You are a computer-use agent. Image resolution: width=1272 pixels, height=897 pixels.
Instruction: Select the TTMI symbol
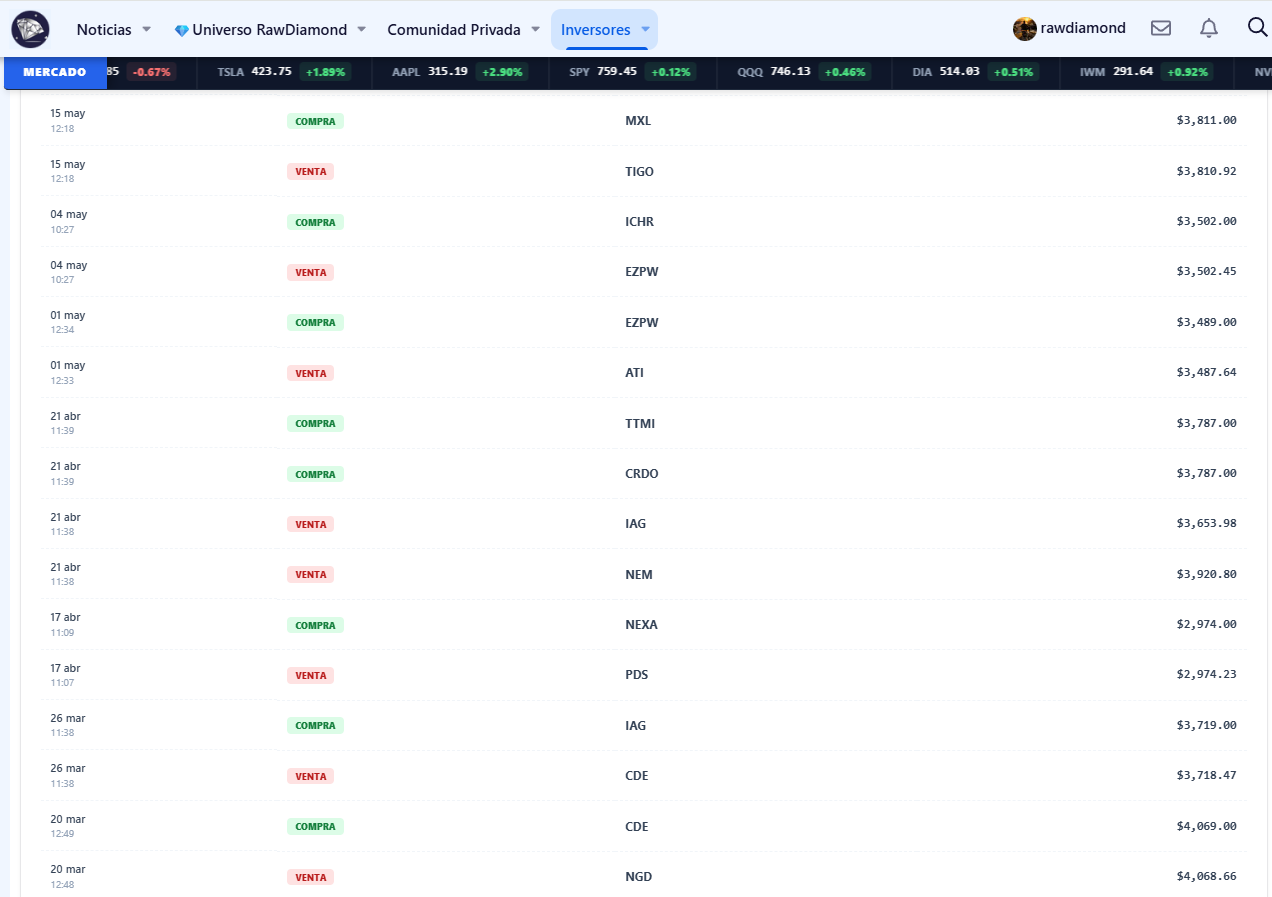tap(640, 424)
